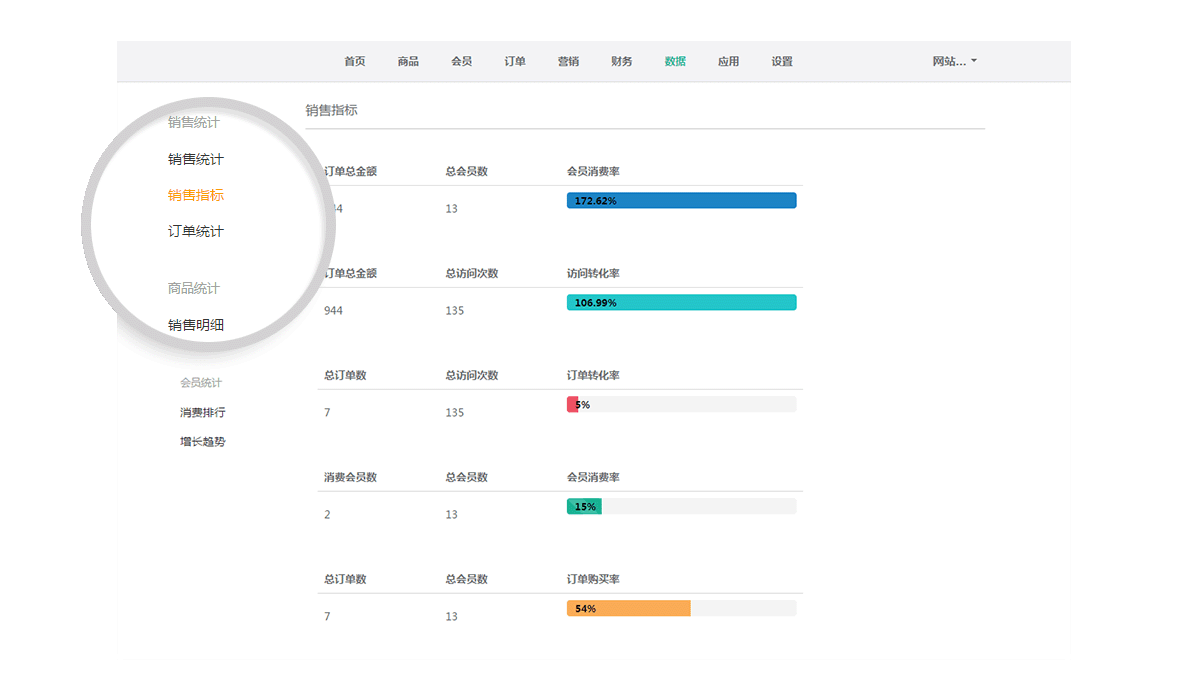Select 会员 in top navigation
This screenshot has width=1200, height=700.
point(461,62)
